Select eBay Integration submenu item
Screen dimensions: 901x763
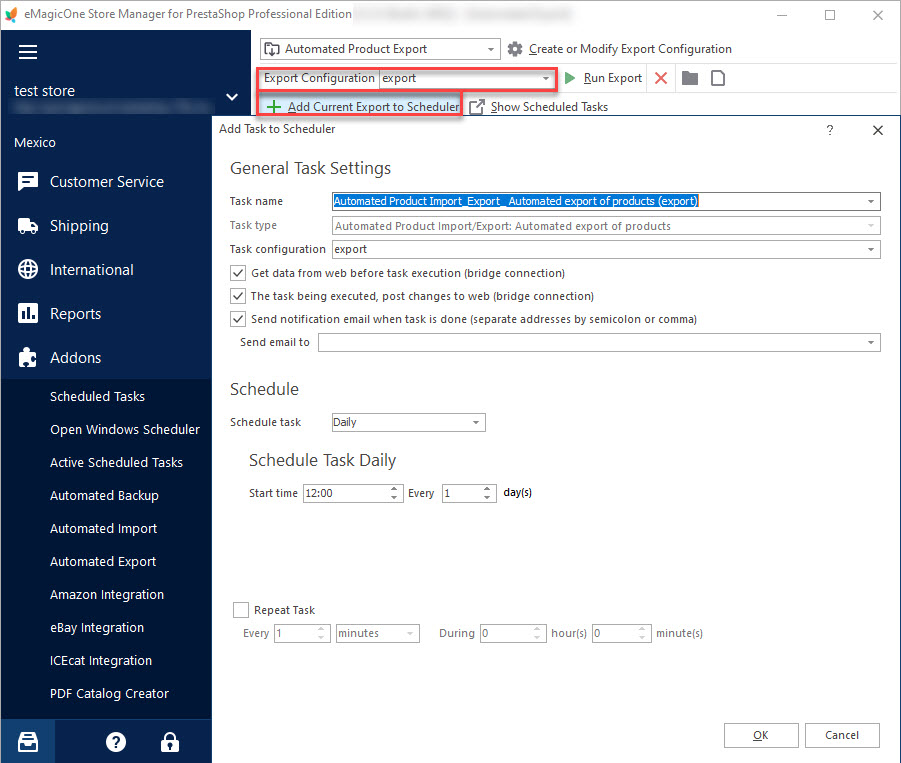tap(97, 627)
